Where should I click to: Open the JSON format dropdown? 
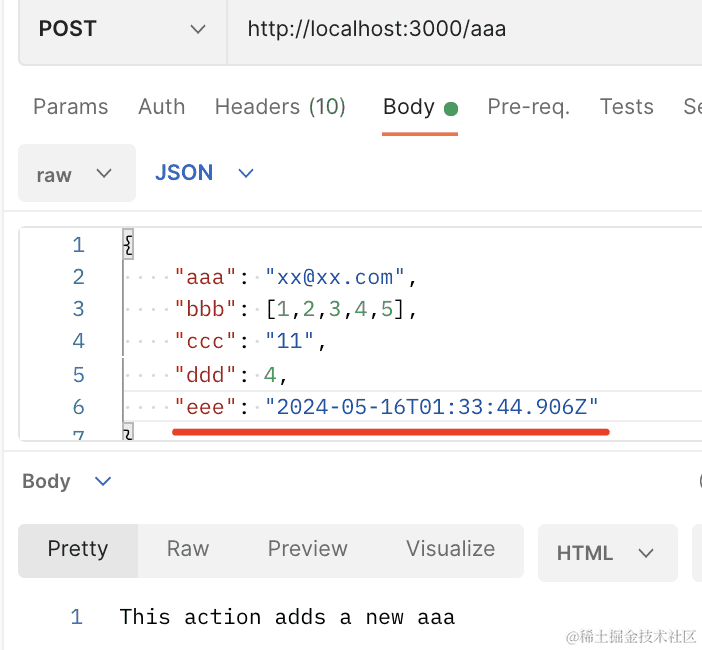pos(205,173)
